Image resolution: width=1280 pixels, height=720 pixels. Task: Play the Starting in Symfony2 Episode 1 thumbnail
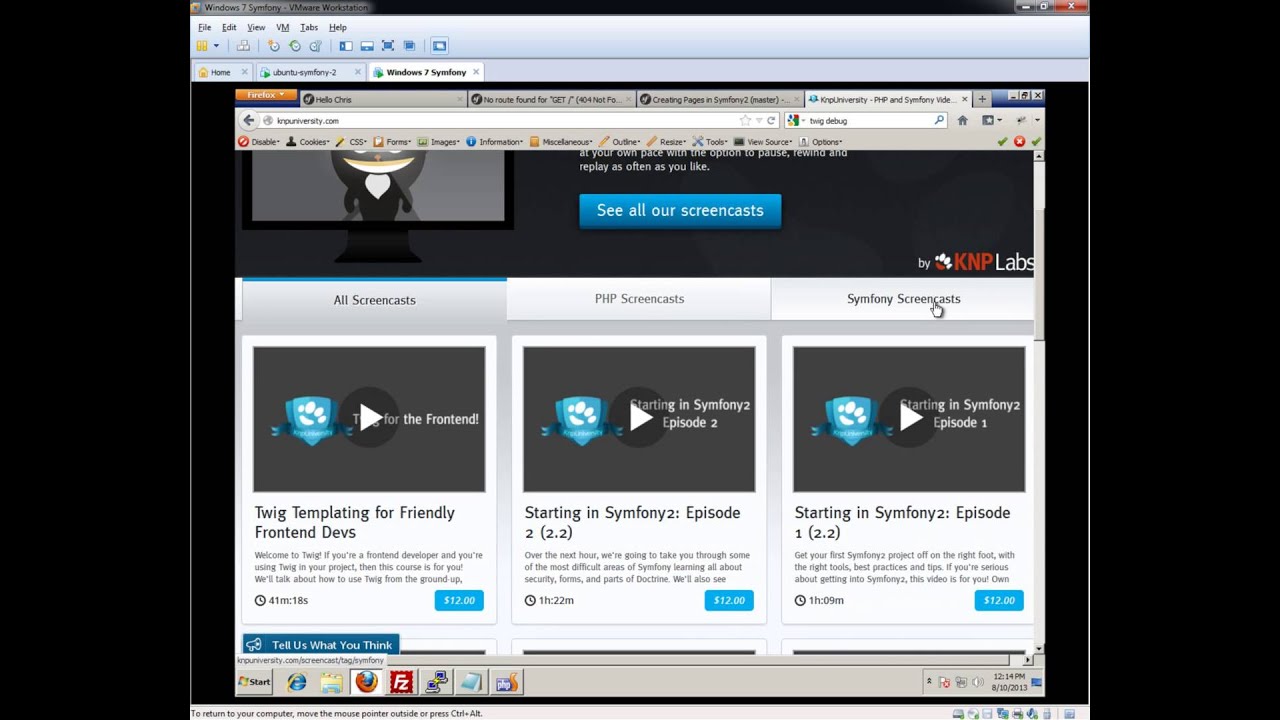909,419
